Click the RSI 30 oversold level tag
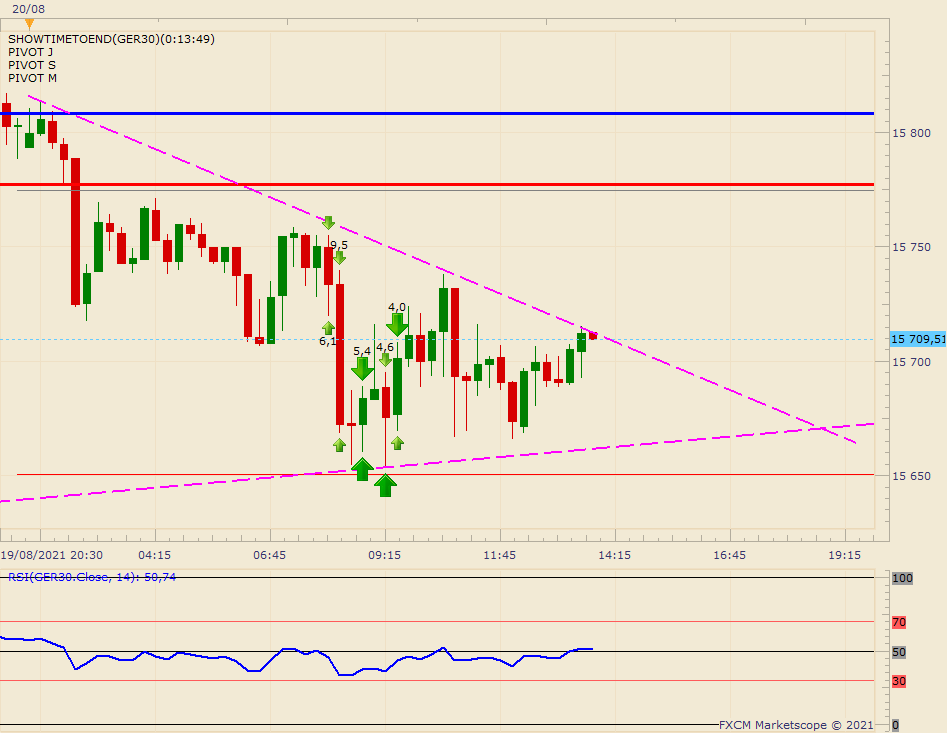The width and height of the screenshot is (947, 733). pos(899,681)
